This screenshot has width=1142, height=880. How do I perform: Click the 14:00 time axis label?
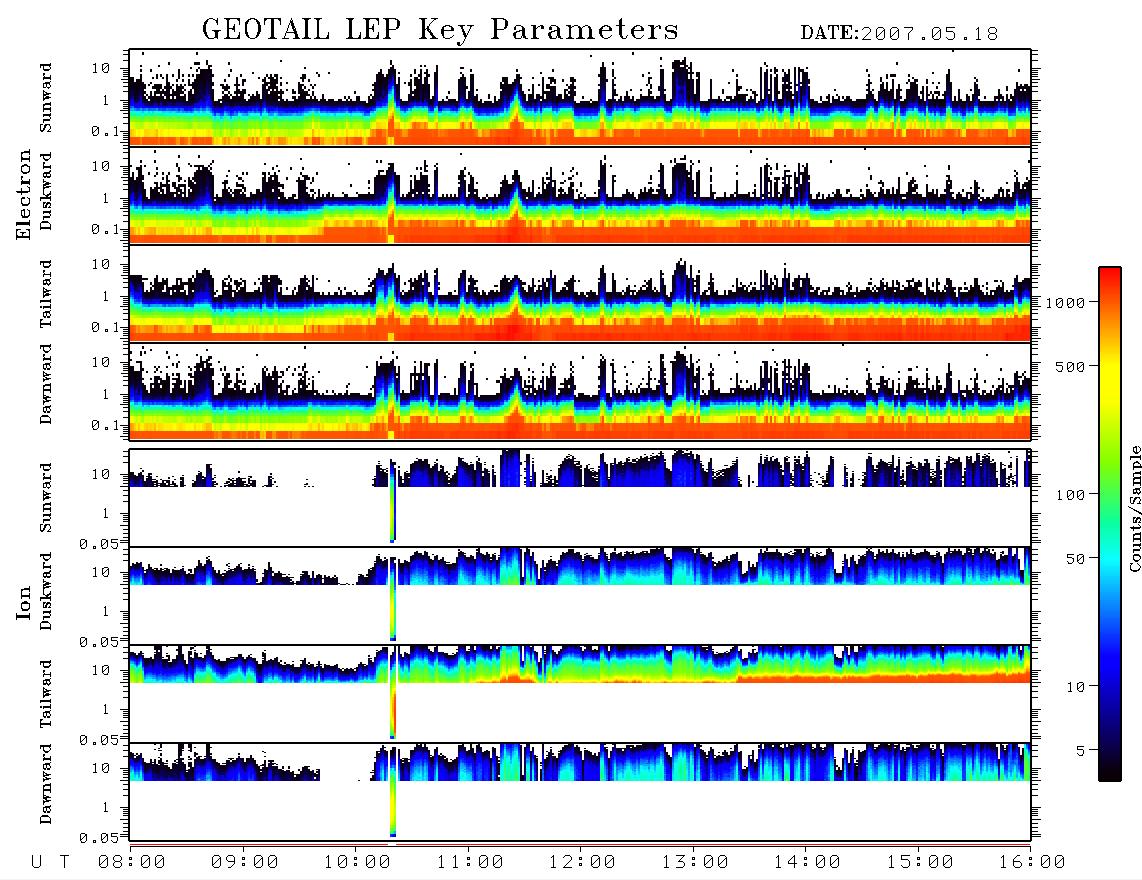coord(808,862)
